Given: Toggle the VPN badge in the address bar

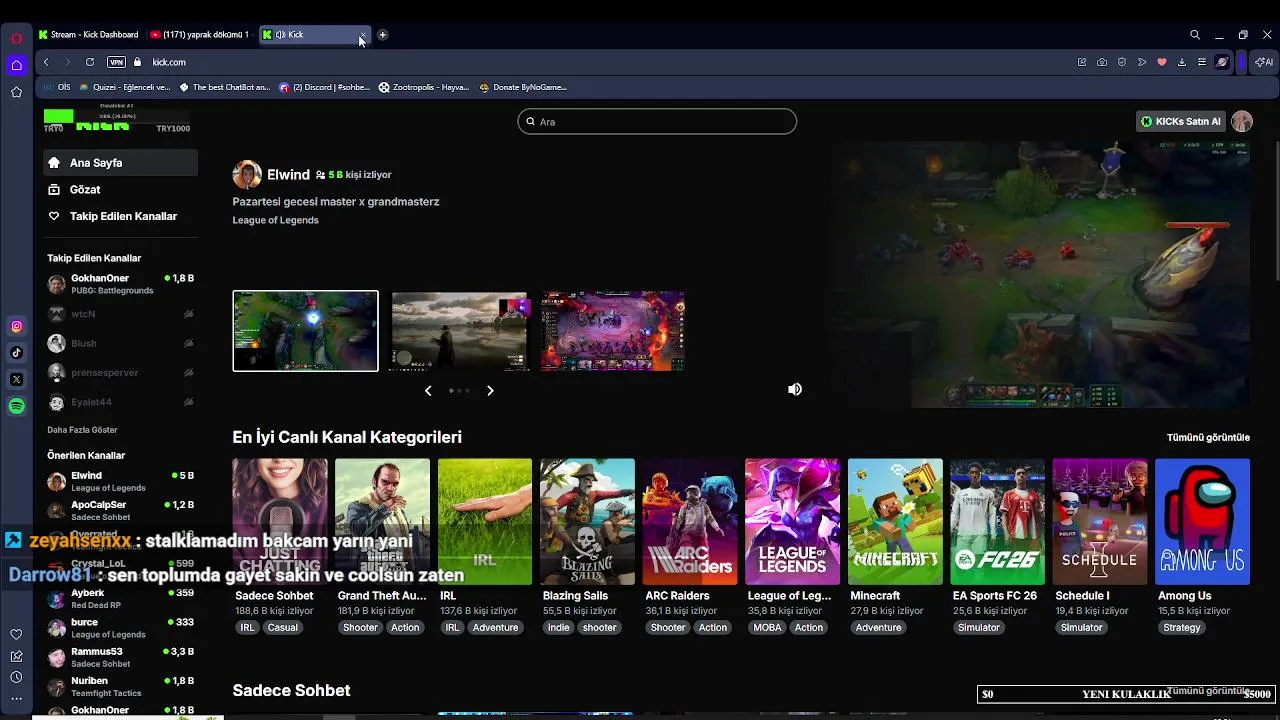Looking at the screenshot, I should [x=117, y=62].
